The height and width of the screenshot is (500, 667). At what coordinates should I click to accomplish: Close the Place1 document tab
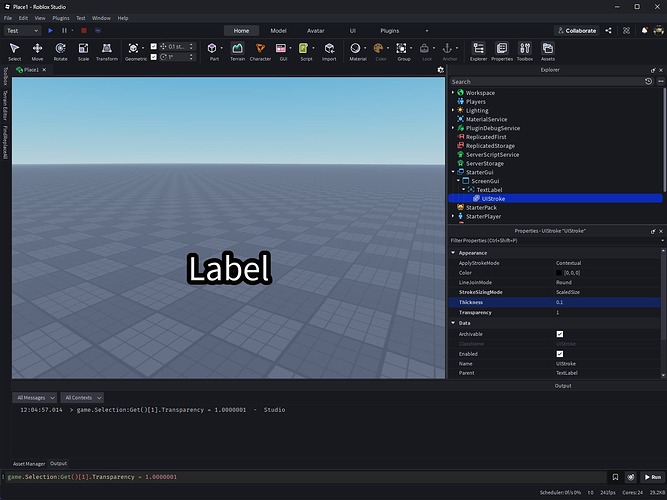click(44, 70)
